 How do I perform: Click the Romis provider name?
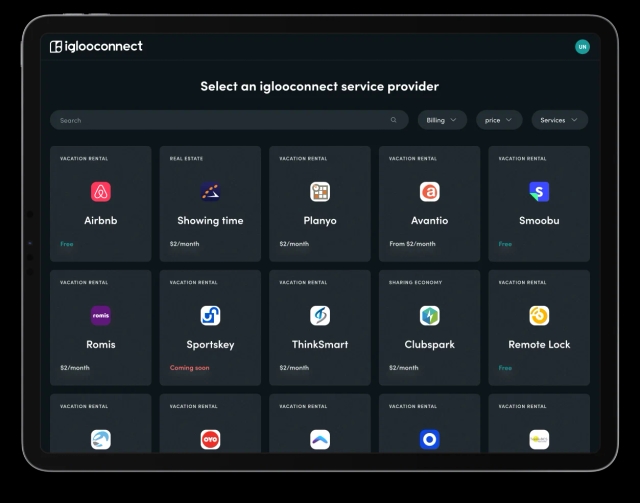coord(101,345)
